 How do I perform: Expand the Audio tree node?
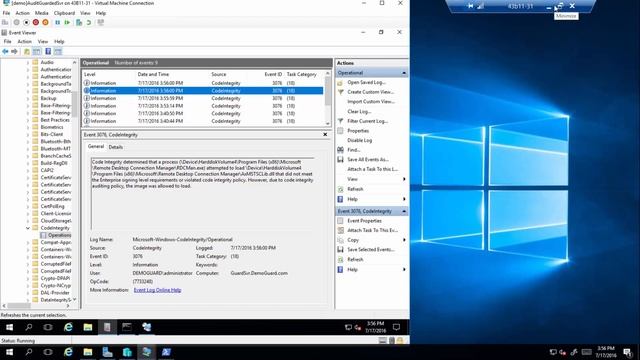pos(28,62)
